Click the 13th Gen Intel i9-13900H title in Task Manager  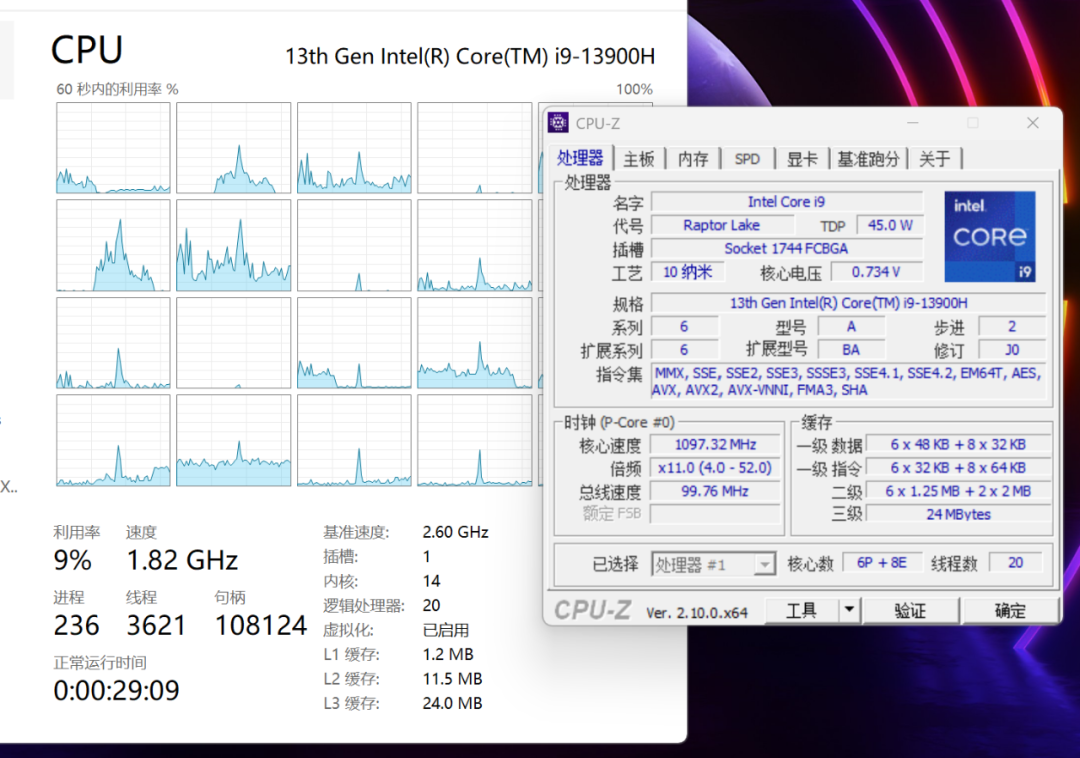coord(470,56)
